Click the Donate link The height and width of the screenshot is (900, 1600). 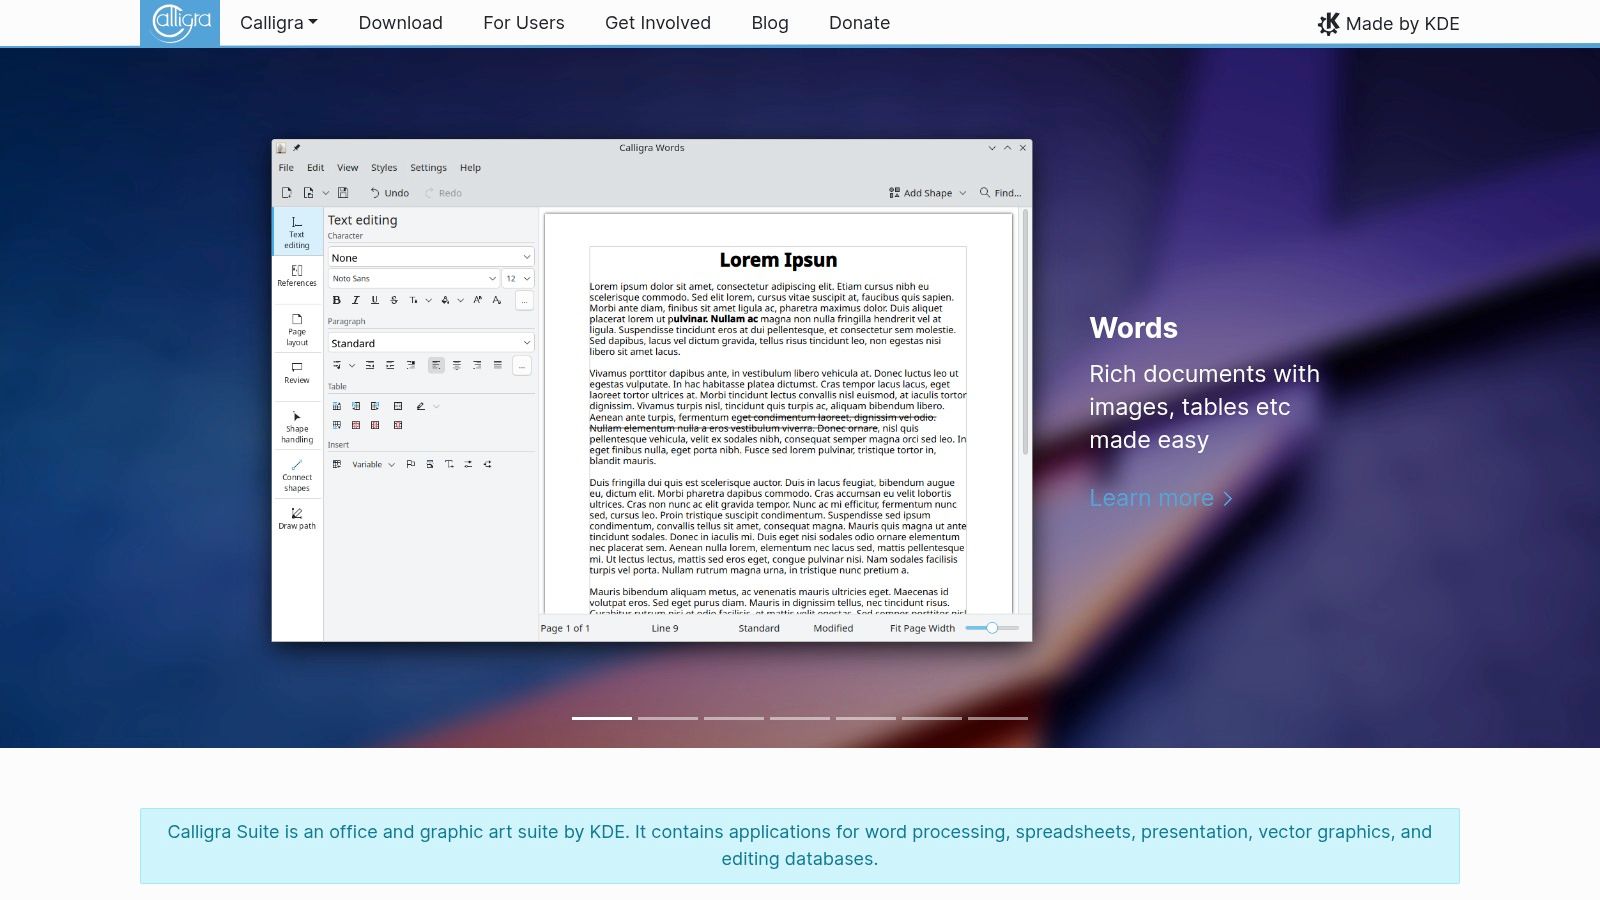(x=859, y=23)
